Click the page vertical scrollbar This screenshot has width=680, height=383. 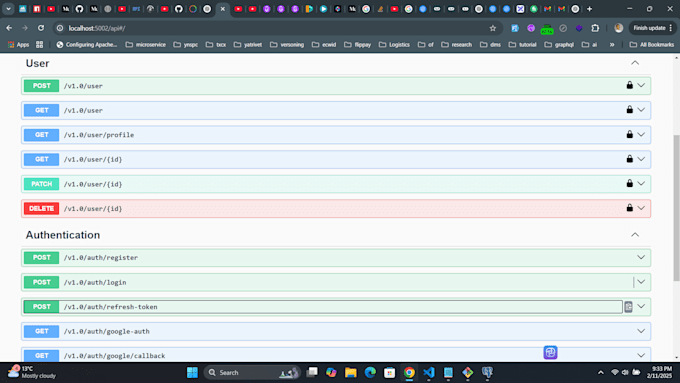[676, 207]
